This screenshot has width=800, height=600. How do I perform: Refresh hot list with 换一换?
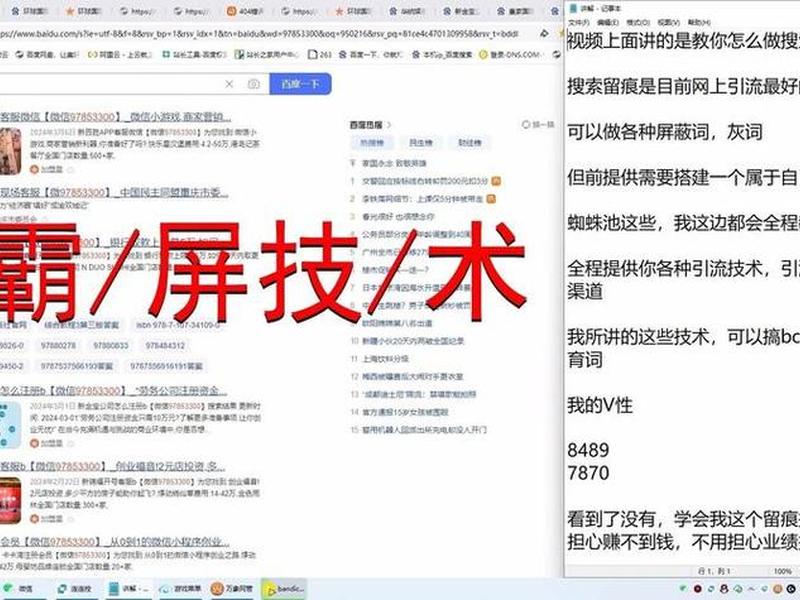pyautogui.click(x=538, y=124)
